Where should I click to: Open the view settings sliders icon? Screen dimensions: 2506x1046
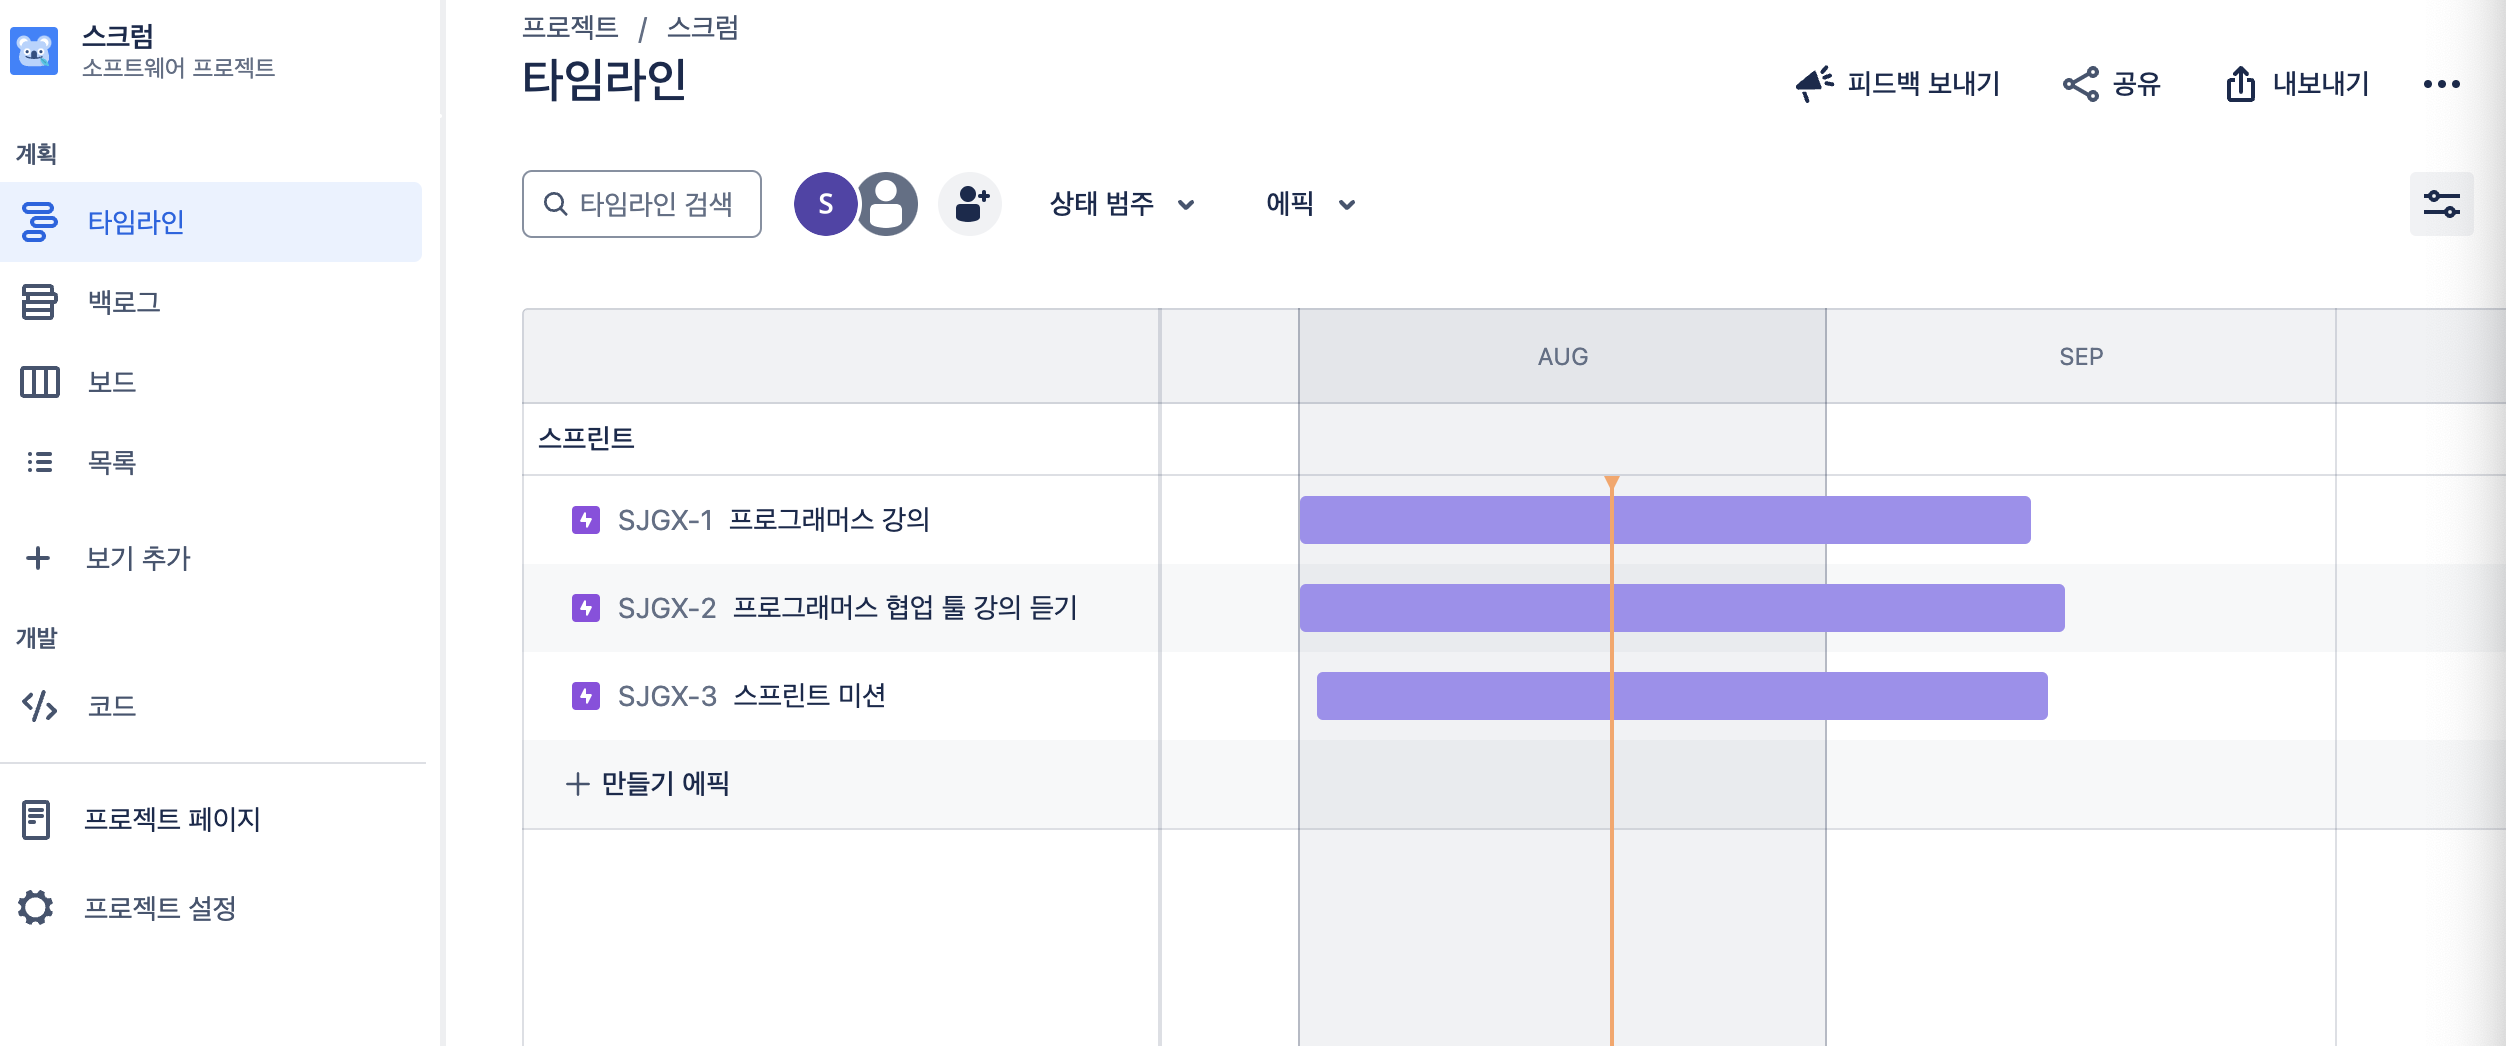pos(2441,204)
